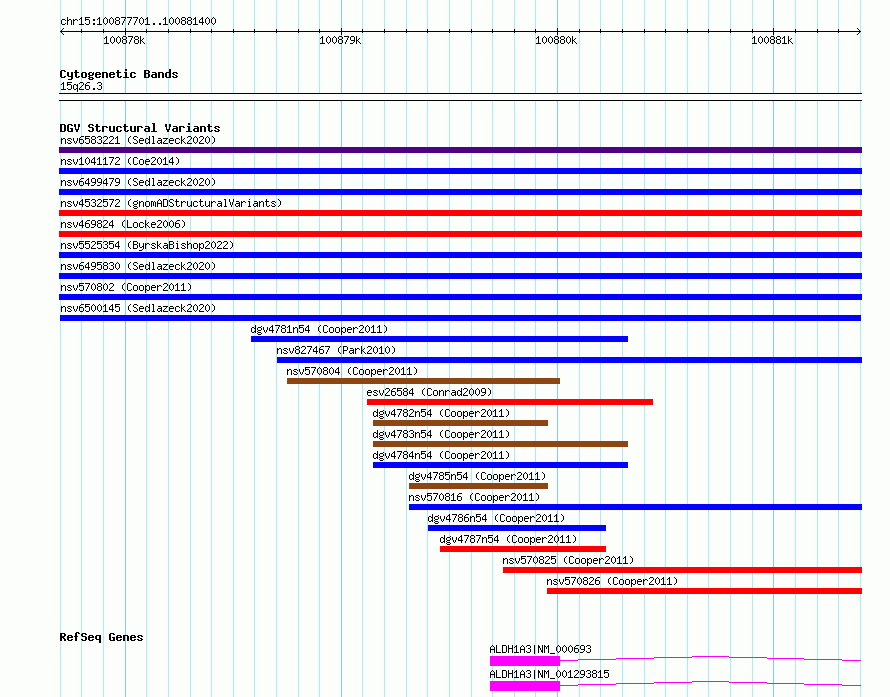890x697 pixels.
Task: Click the magenta exon of ALDH1A3|NM_001293815
Action: click(525, 686)
